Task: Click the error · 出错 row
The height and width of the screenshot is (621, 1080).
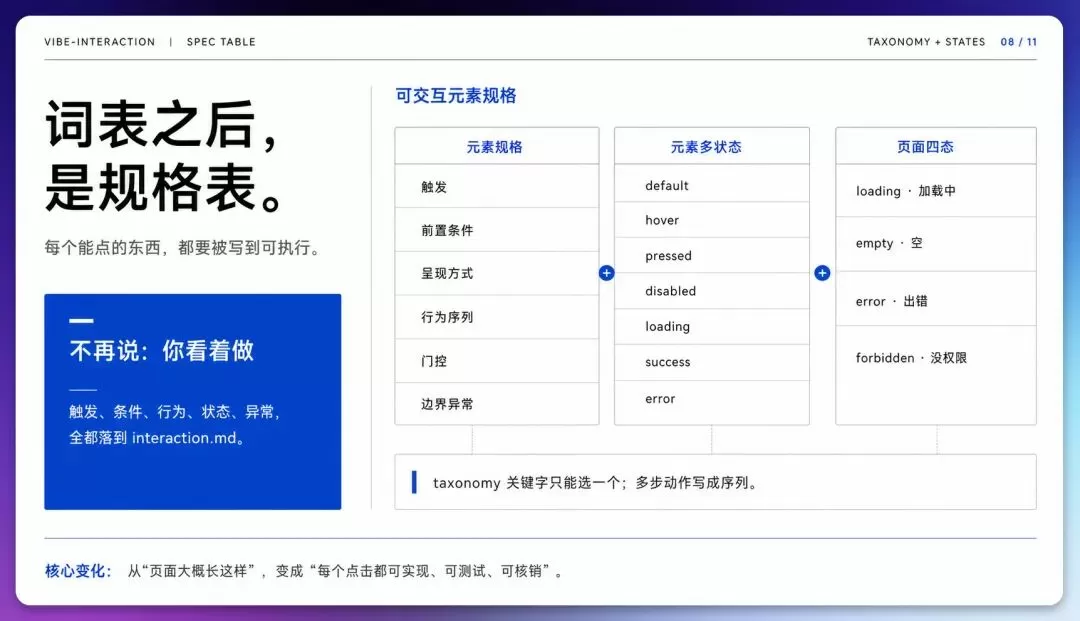Action: [936, 299]
